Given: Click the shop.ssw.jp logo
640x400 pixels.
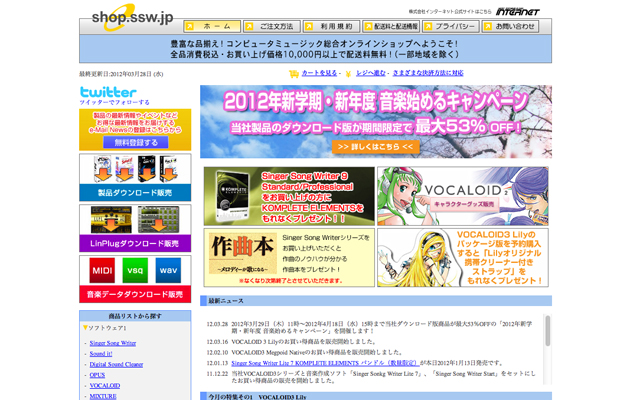Looking at the screenshot, I should (x=132, y=18).
